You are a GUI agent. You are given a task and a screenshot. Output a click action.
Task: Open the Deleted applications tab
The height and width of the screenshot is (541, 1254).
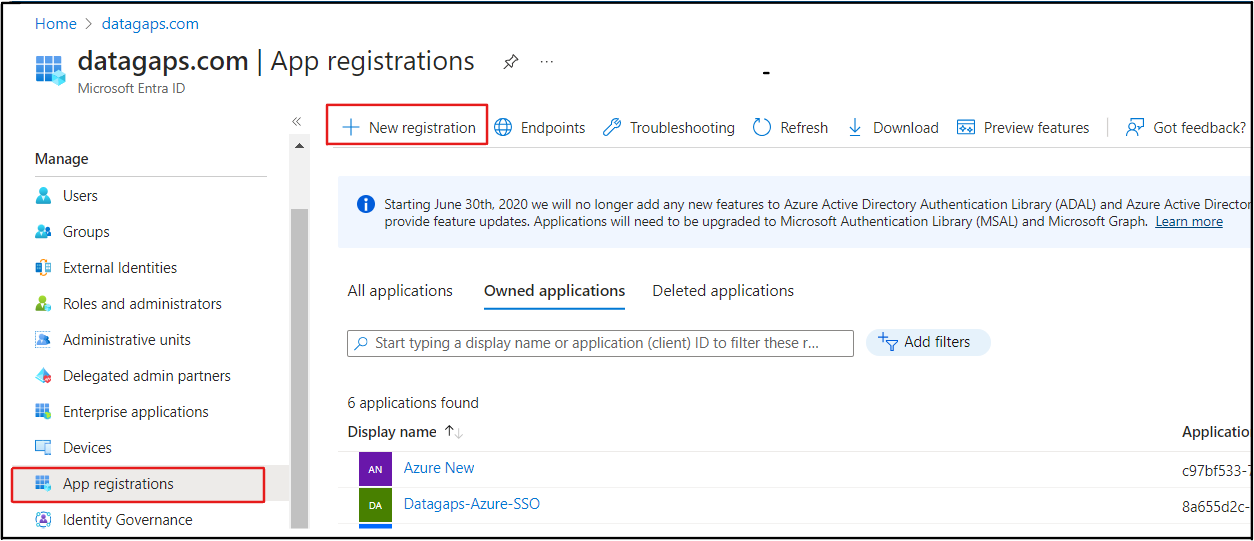tap(723, 291)
